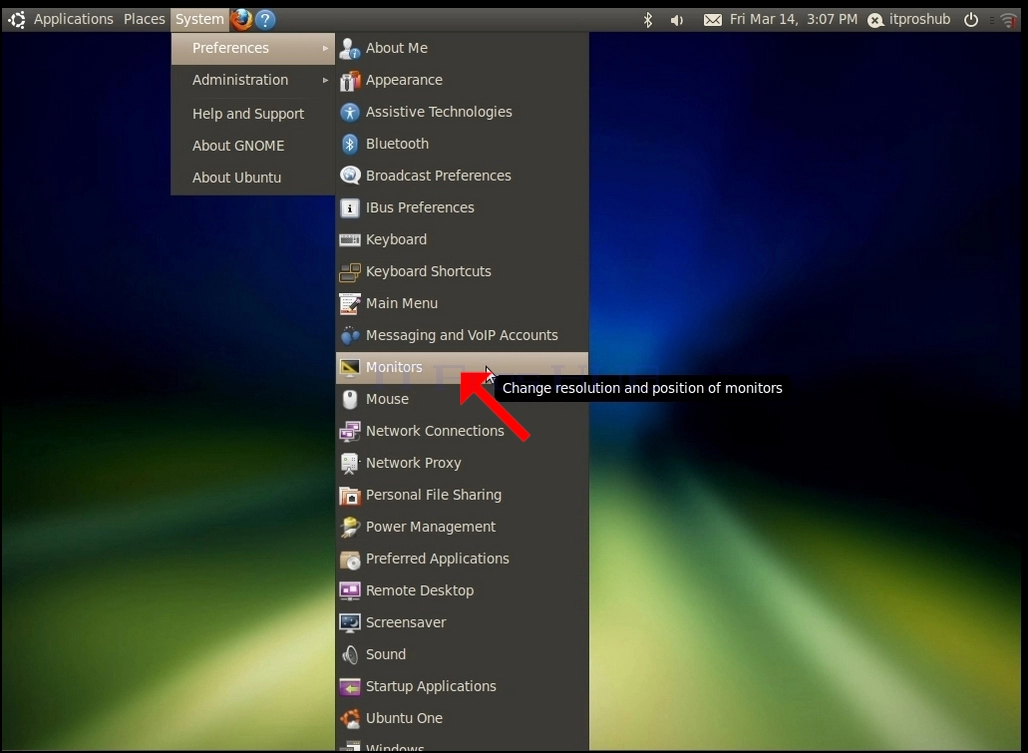Click the Main Menu editor icon

[349, 303]
